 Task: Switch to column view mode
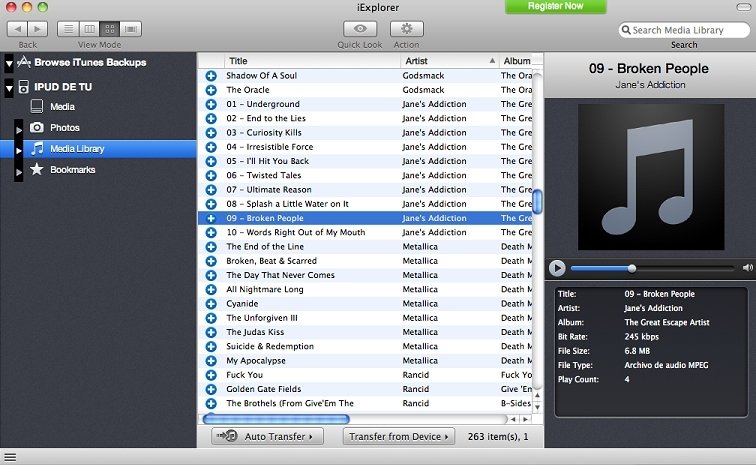(x=89, y=29)
